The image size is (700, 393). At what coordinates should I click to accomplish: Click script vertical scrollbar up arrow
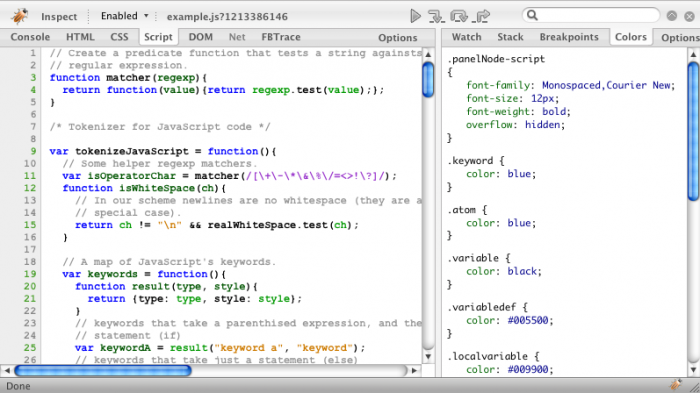[428, 54]
